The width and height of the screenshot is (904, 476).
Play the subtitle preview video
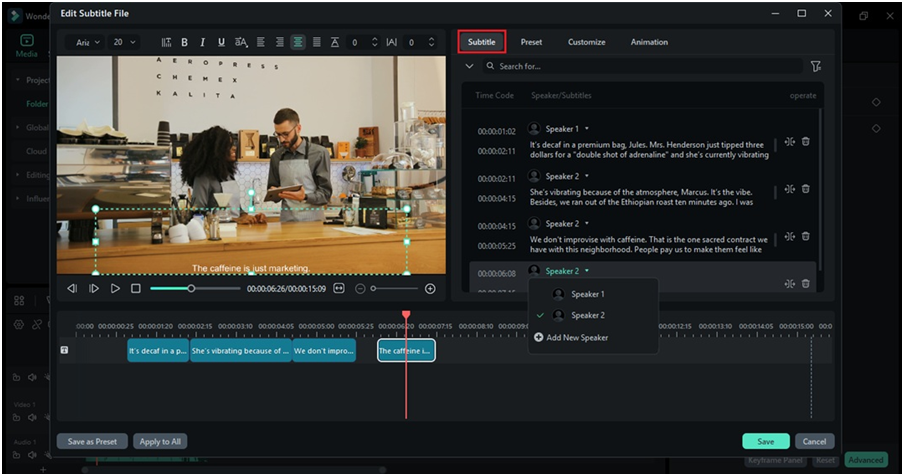[115, 289]
